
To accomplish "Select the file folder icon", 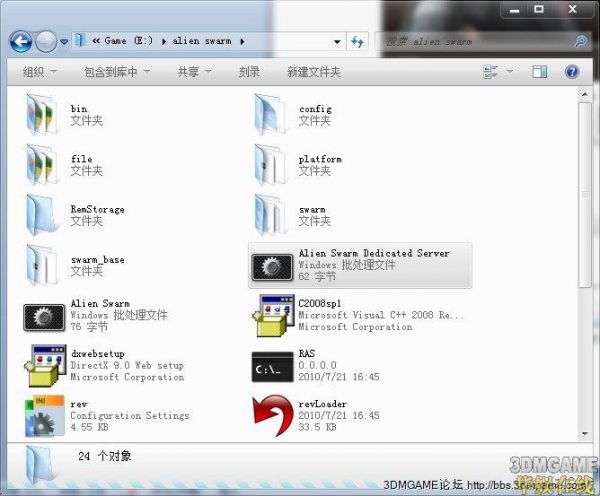I will pos(42,165).
